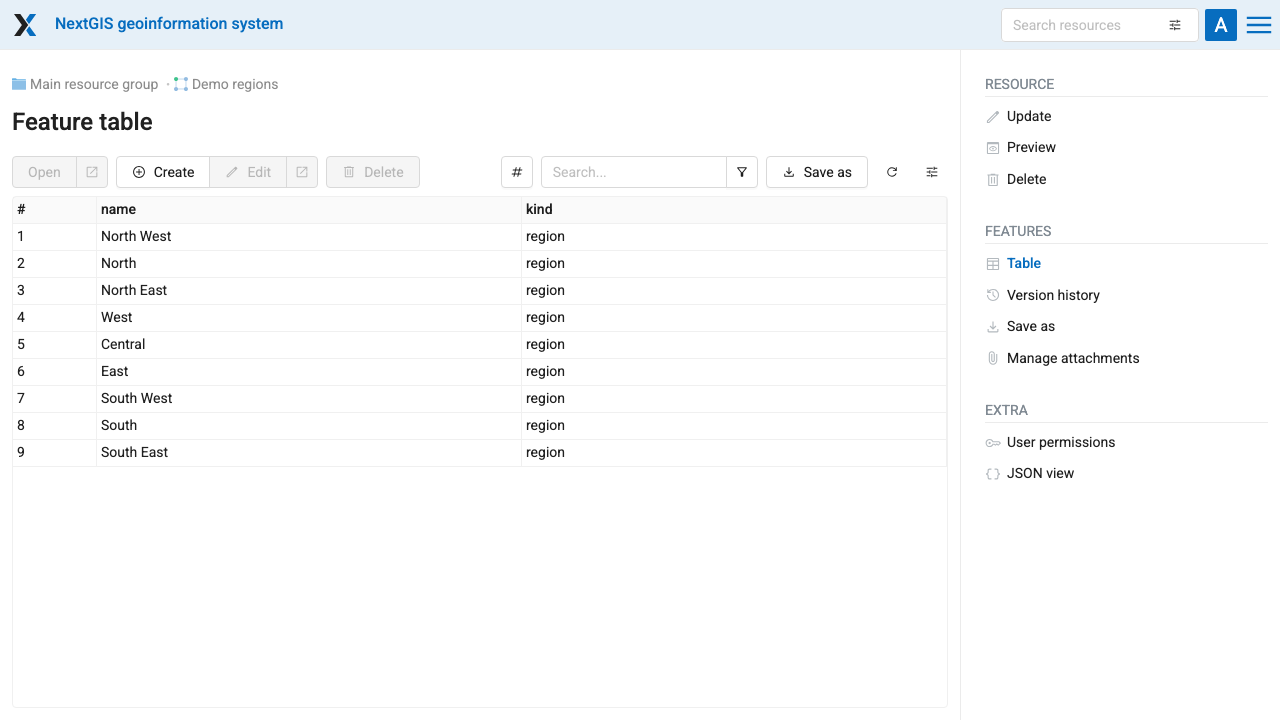Click the trash icon beside sidebar Delete
Screen dimensions: 1280x720
(x=993, y=180)
